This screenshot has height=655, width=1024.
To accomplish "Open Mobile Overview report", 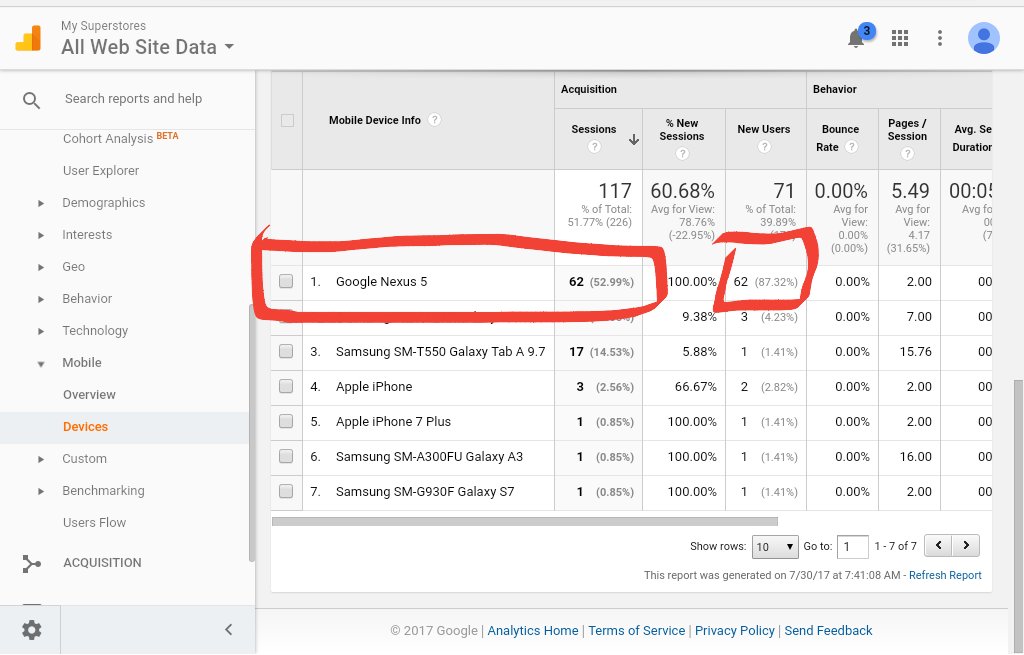I will (89, 394).
